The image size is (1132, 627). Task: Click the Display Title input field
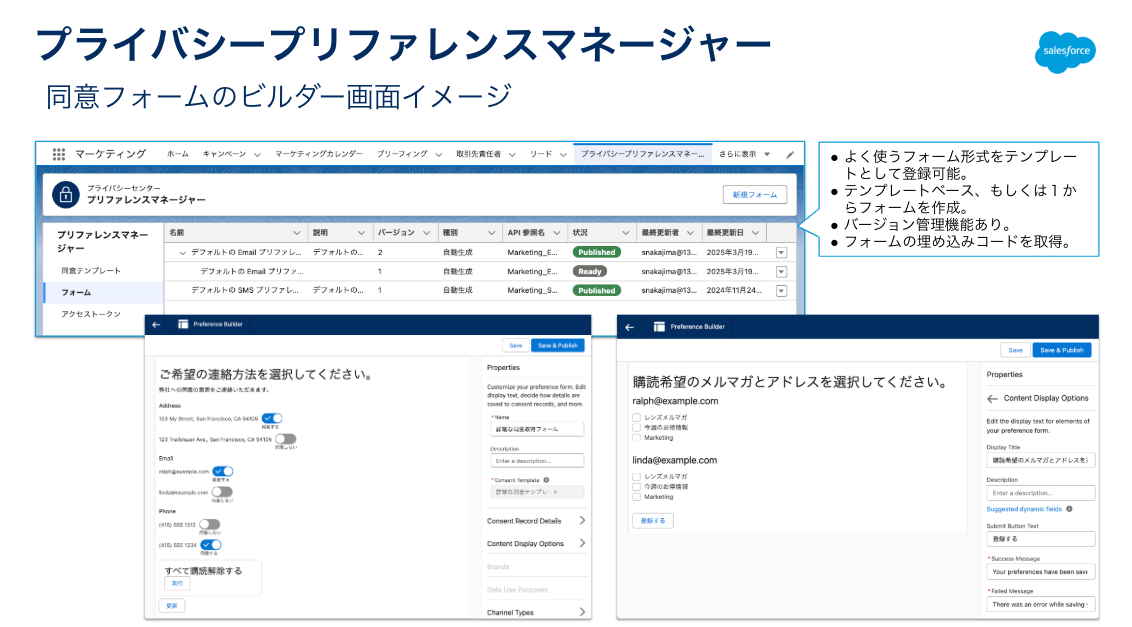[x=1040, y=460]
